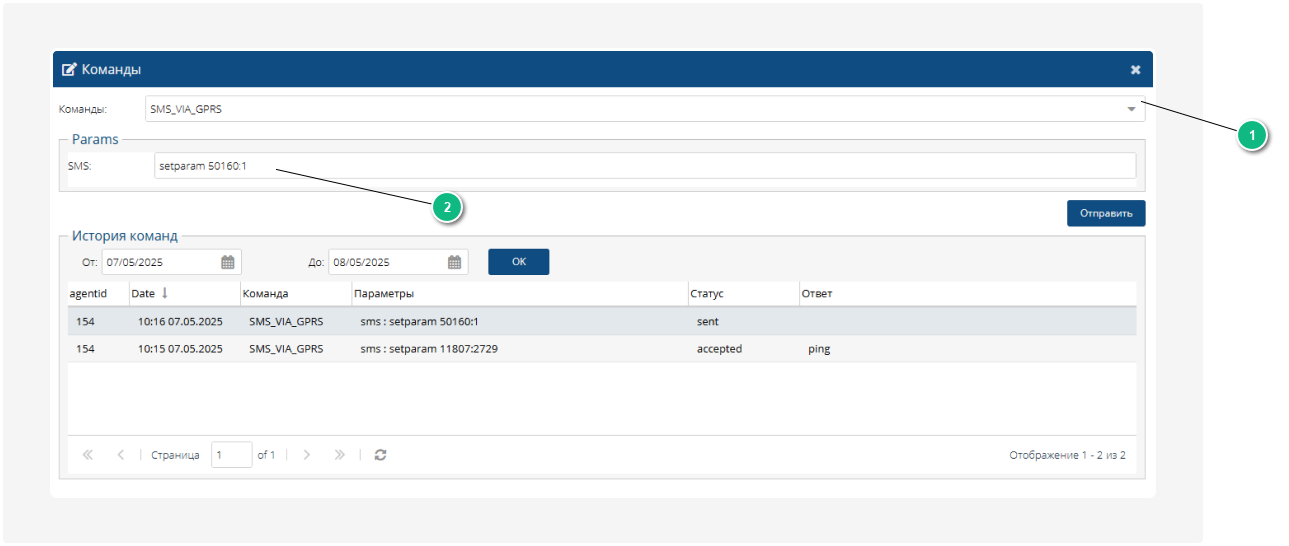Sort by the Статус column header
This screenshot has height=546, width=1289.
point(743,294)
